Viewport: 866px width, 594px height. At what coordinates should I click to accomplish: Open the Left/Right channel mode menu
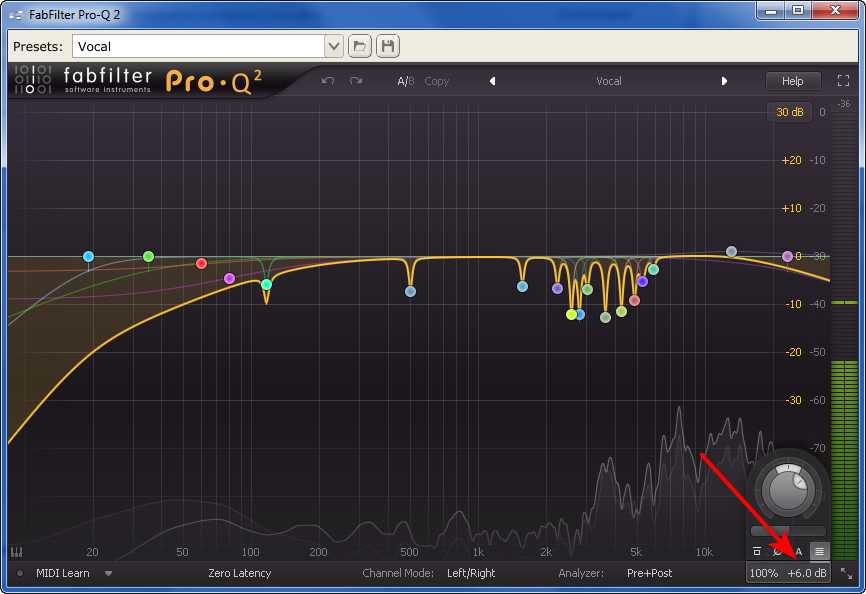pyautogui.click(x=470, y=573)
